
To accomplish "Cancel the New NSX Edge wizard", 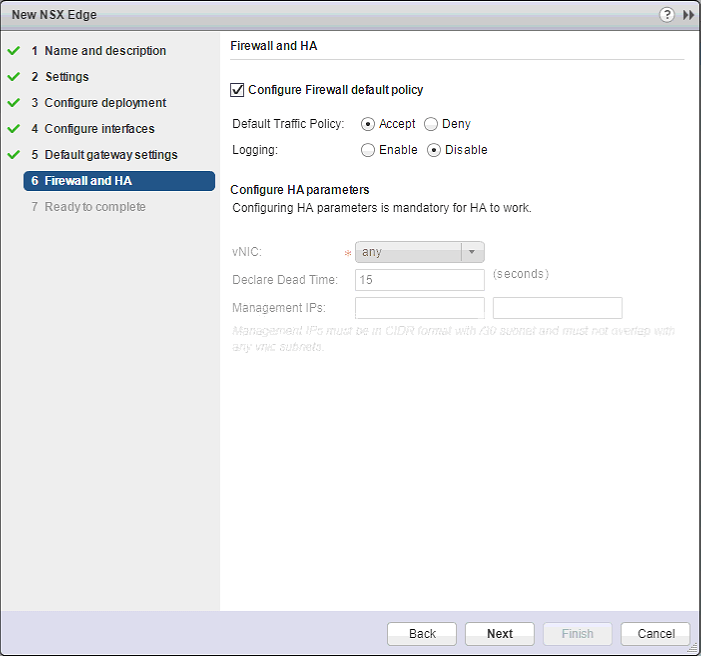I will click(655, 634).
